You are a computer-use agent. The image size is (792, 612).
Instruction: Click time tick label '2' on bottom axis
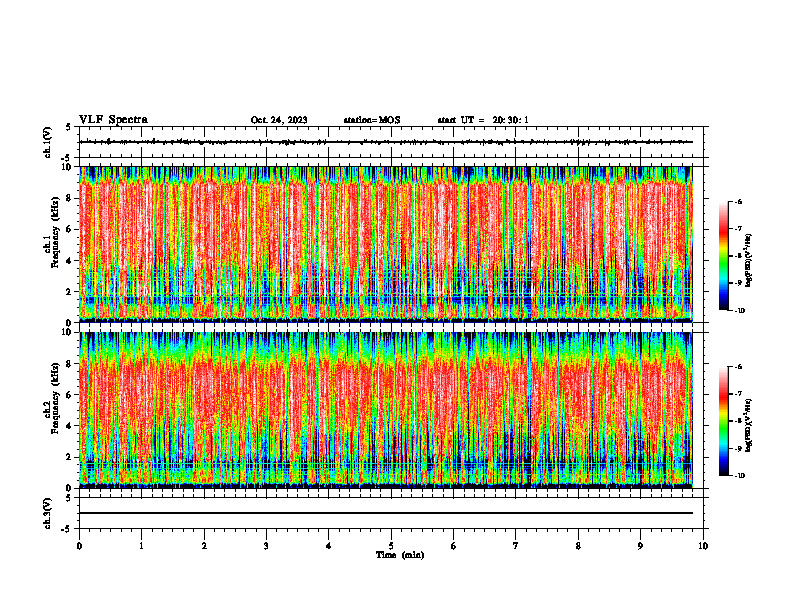(x=204, y=546)
